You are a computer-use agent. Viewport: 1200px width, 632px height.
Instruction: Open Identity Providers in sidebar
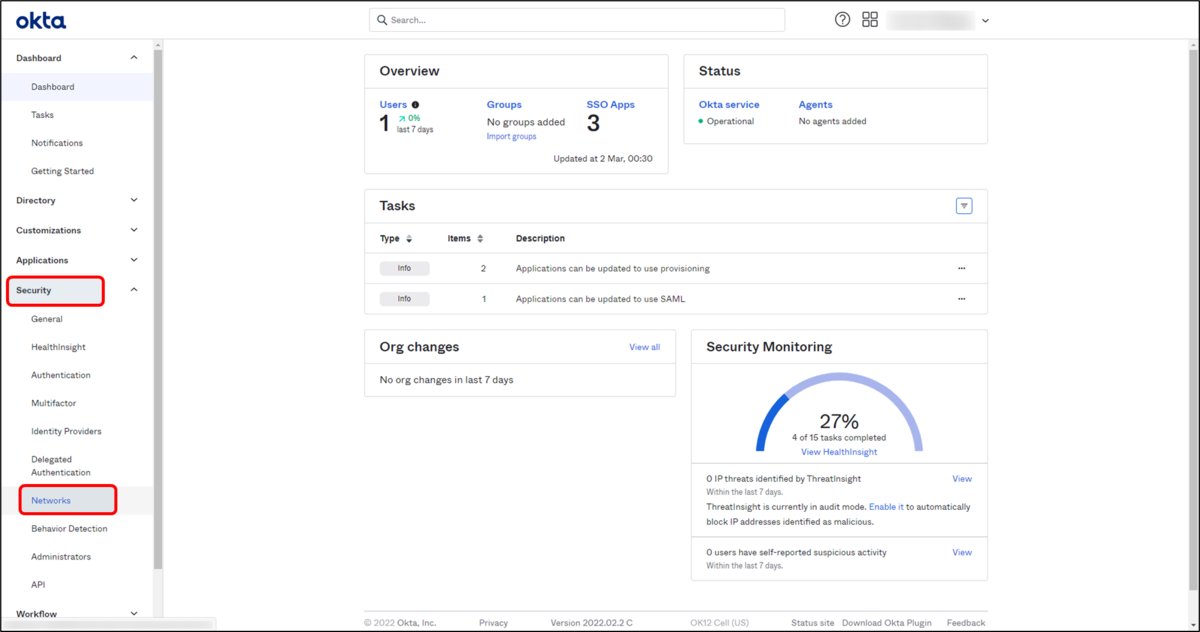pyautogui.click(x=66, y=431)
